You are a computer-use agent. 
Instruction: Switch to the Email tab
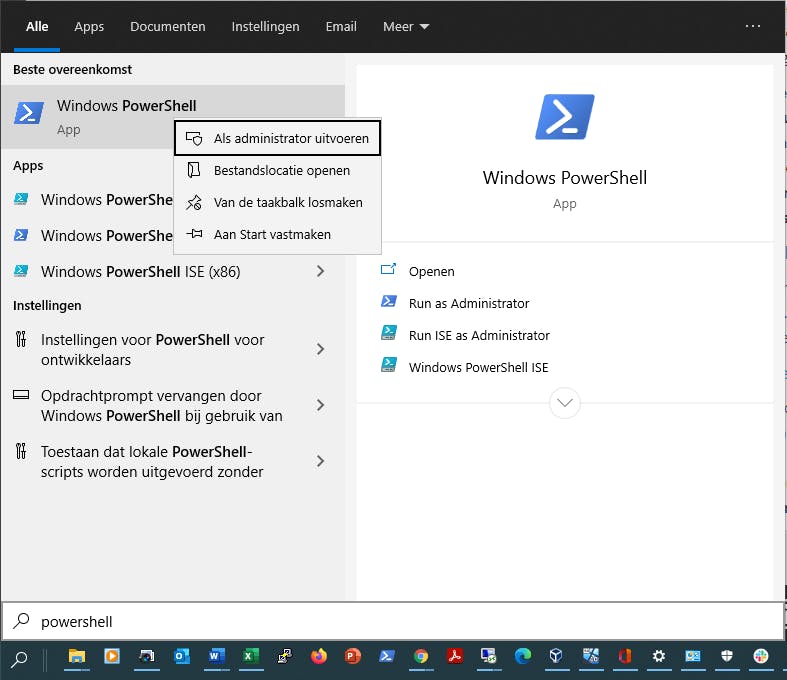pyautogui.click(x=341, y=27)
